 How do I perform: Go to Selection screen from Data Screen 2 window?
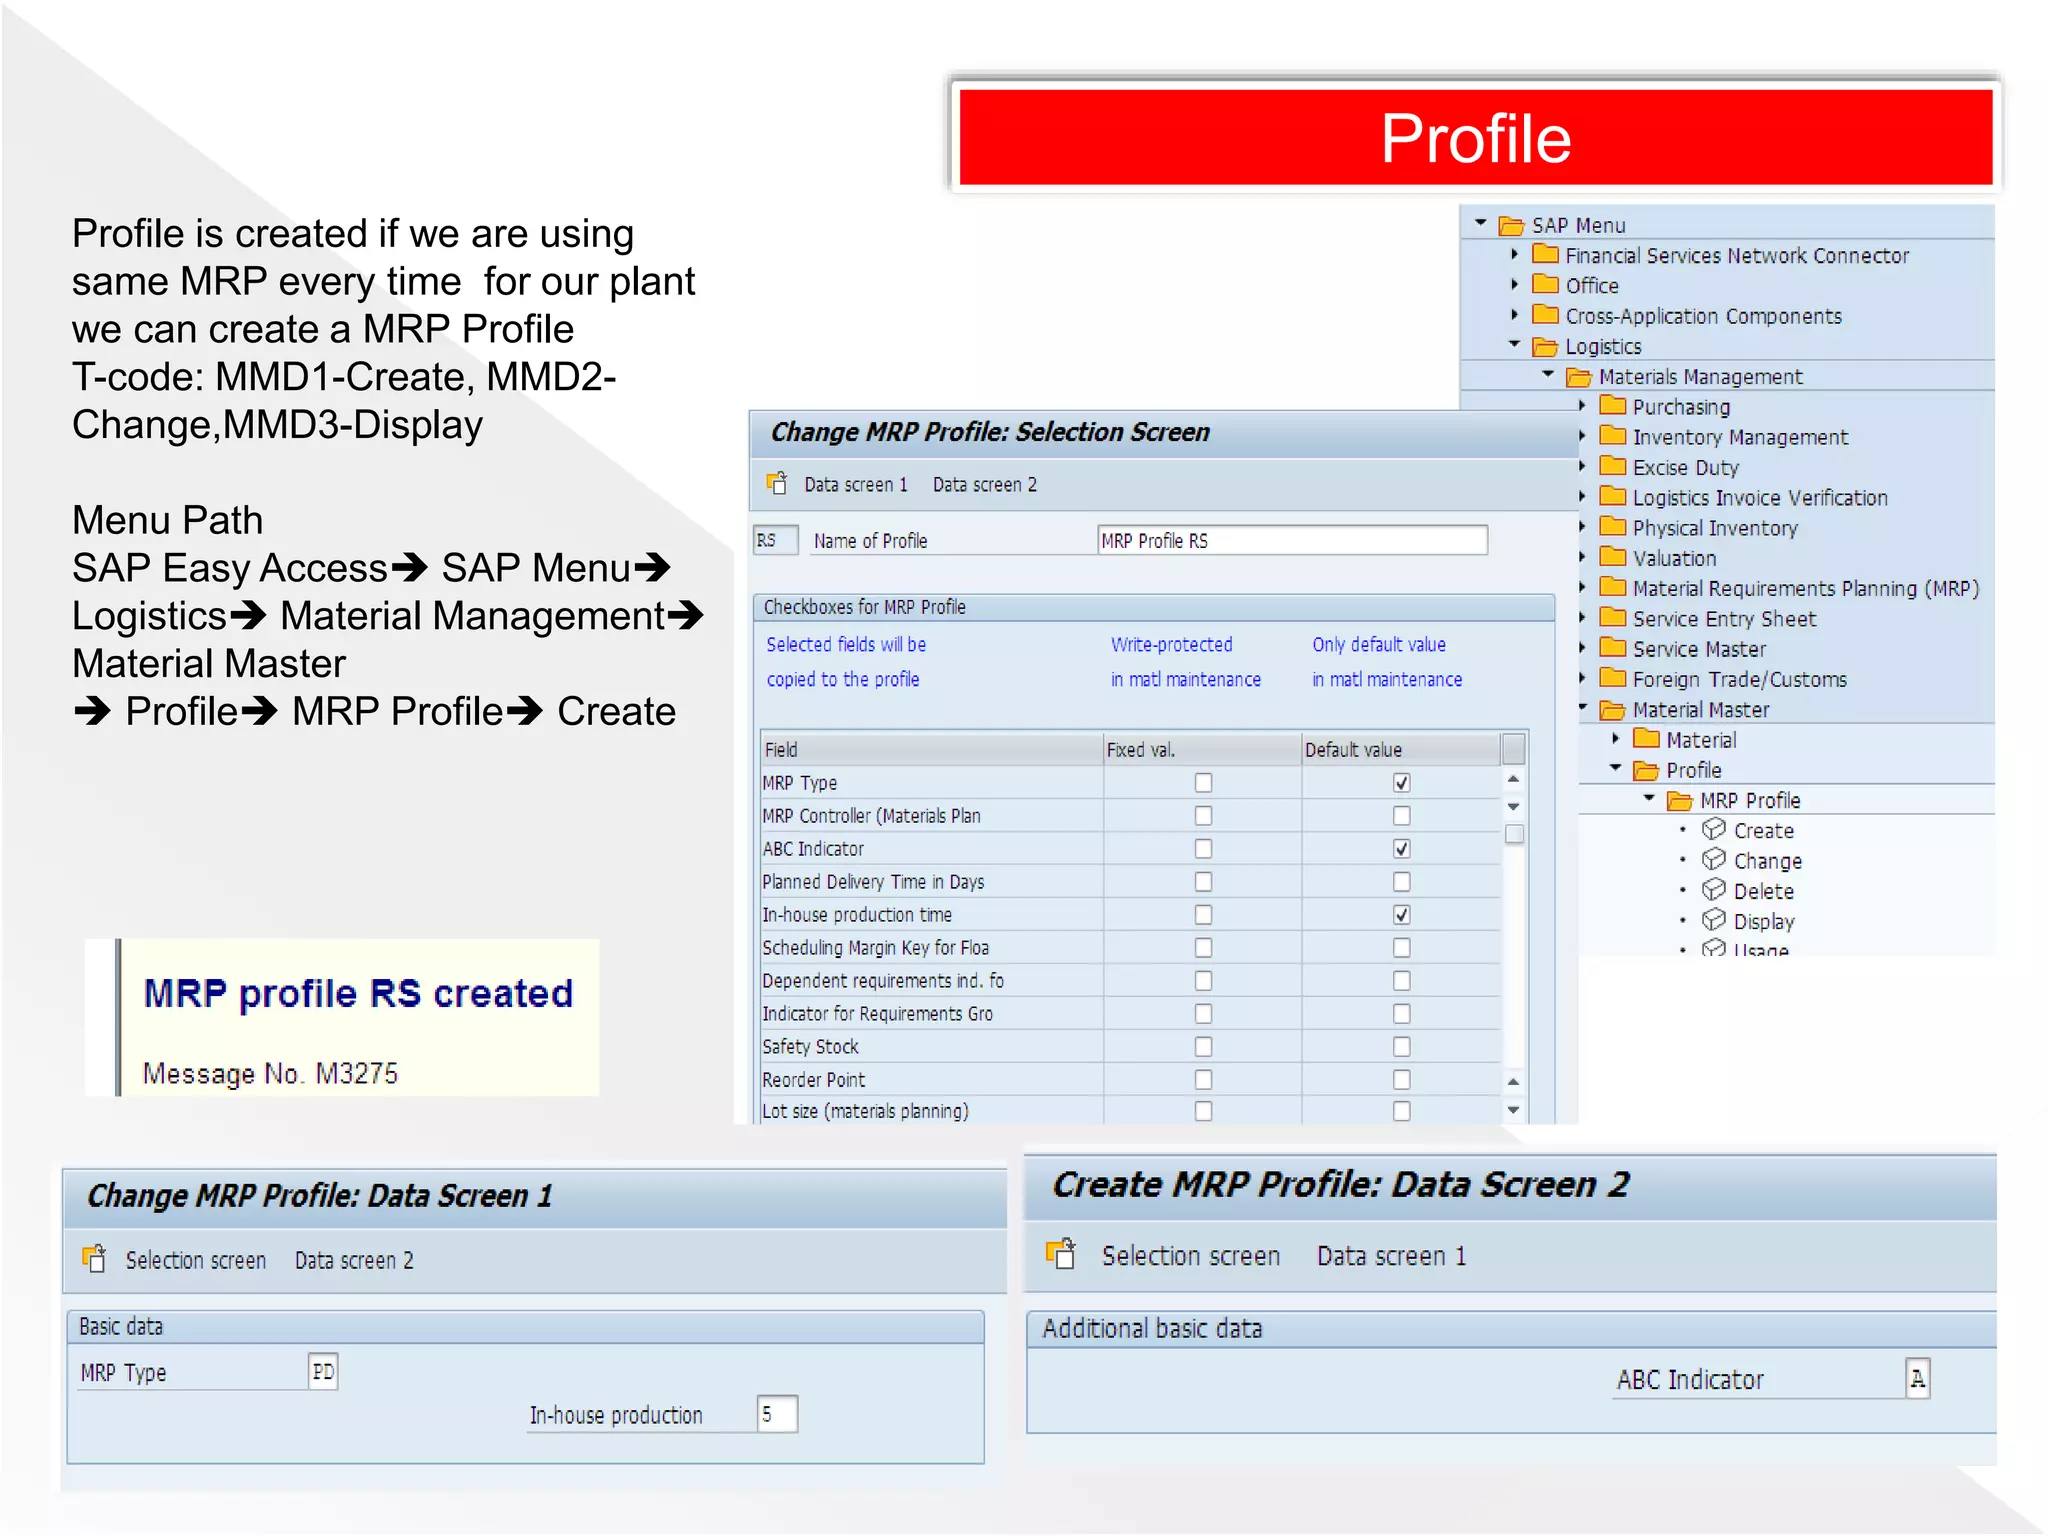1191,1256
